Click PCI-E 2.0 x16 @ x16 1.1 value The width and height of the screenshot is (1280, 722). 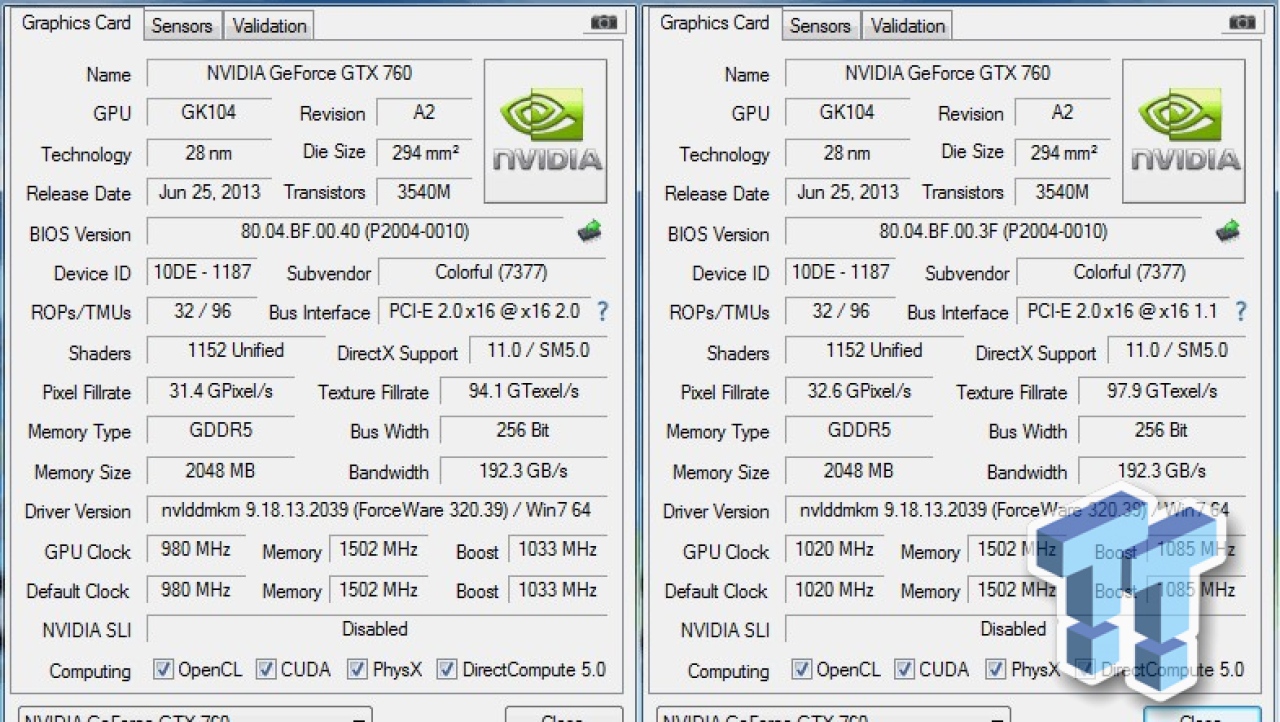point(1122,311)
